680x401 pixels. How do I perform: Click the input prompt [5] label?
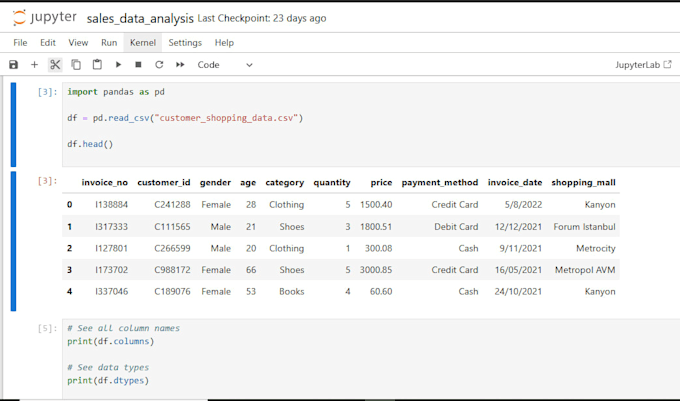point(47,328)
